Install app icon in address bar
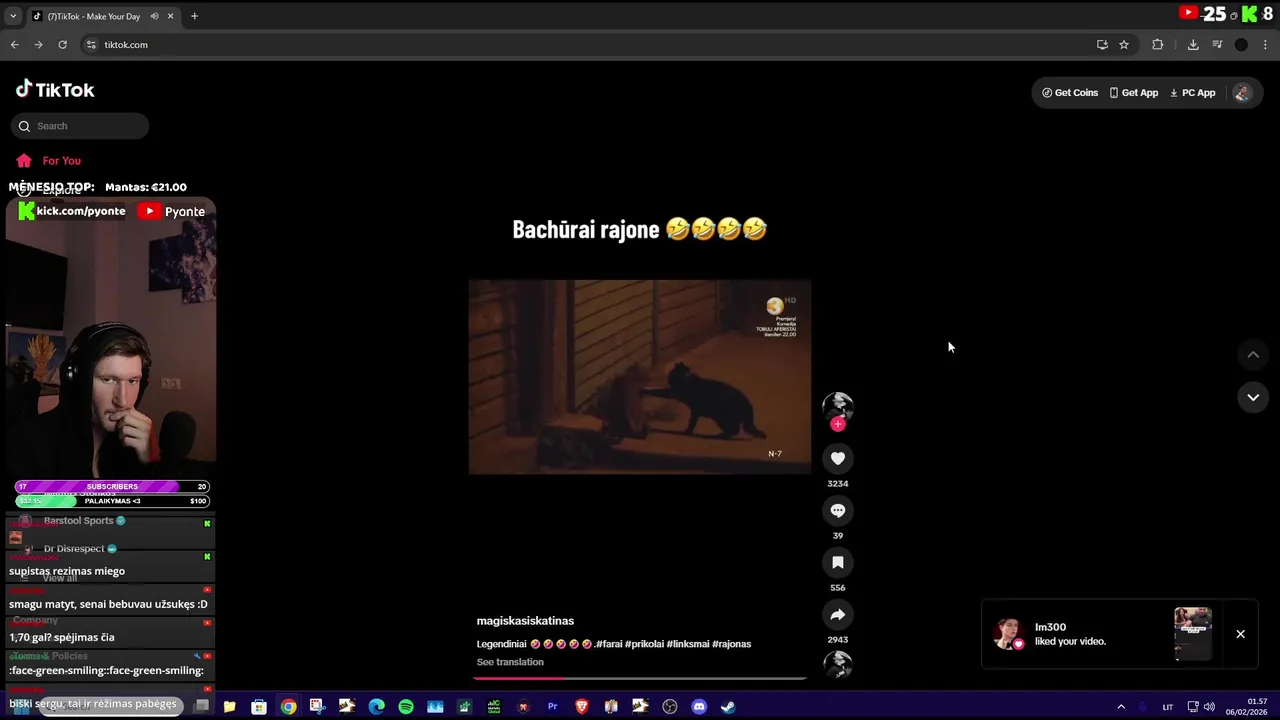Image resolution: width=1280 pixels, height=720 pixels. point(1102,44)
